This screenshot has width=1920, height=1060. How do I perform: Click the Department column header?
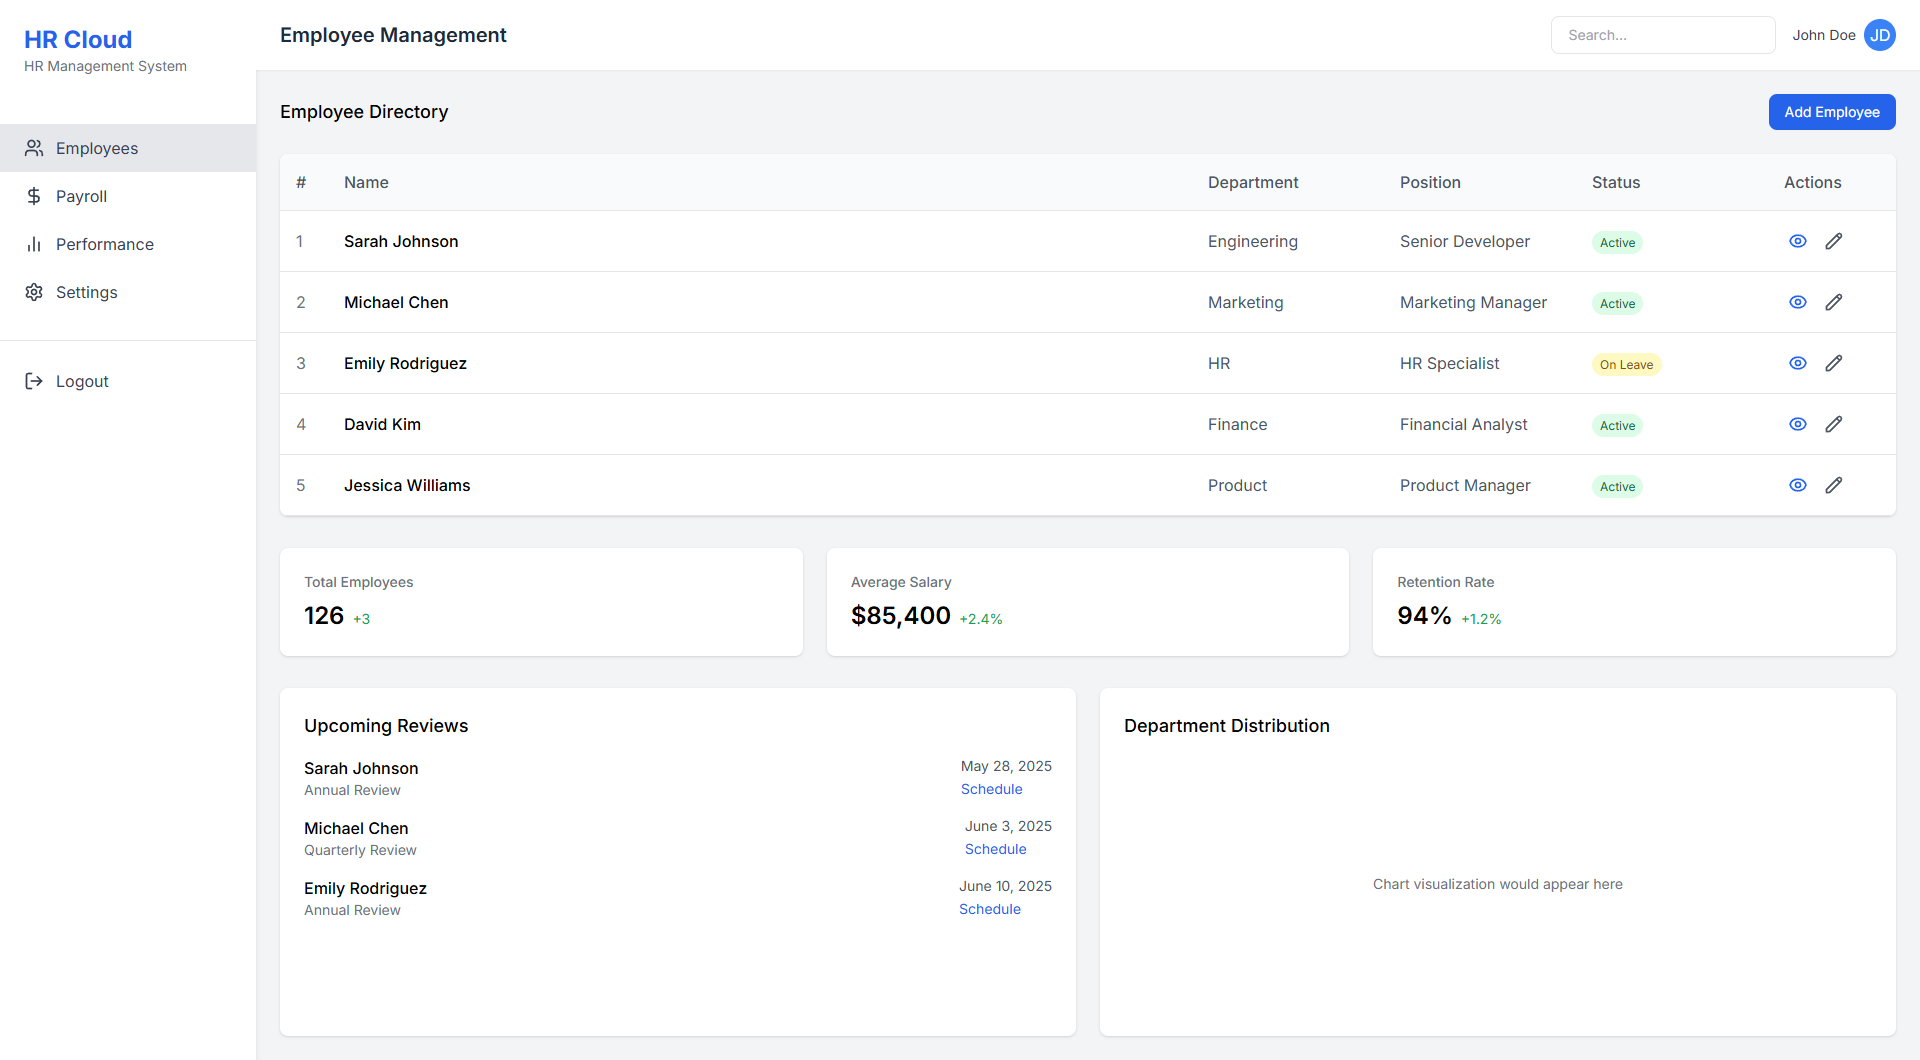click(x=1253, y=182)
